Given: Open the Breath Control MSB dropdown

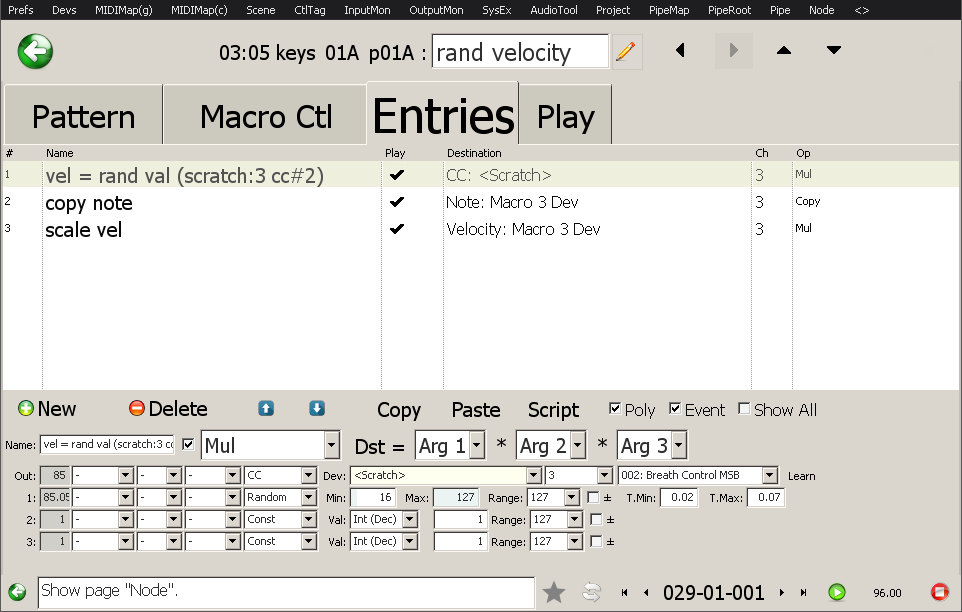Looking at the screenshot, I should click(x=768, y=476).
